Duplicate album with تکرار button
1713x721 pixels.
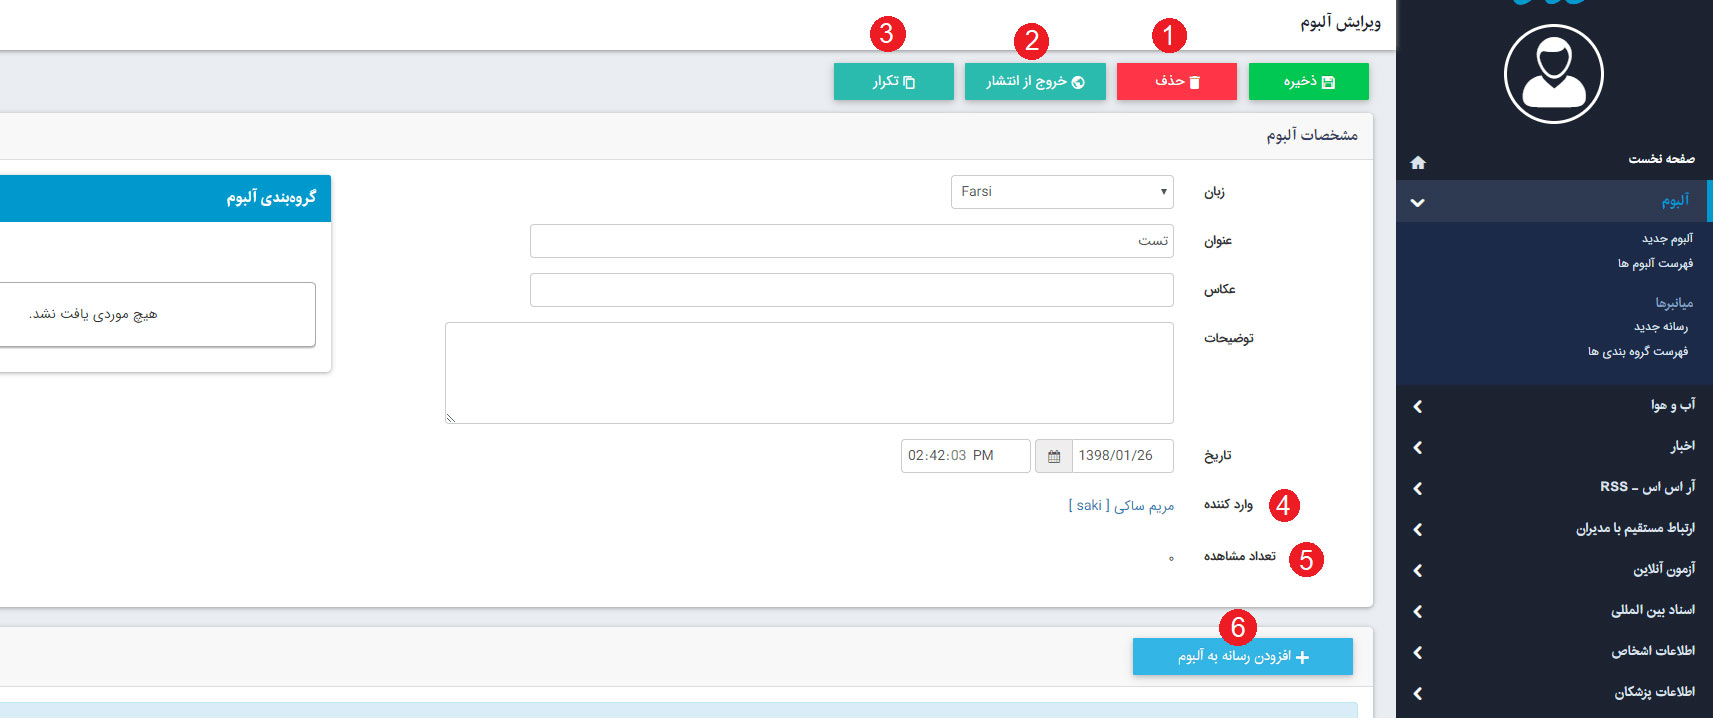click(893, 82)
